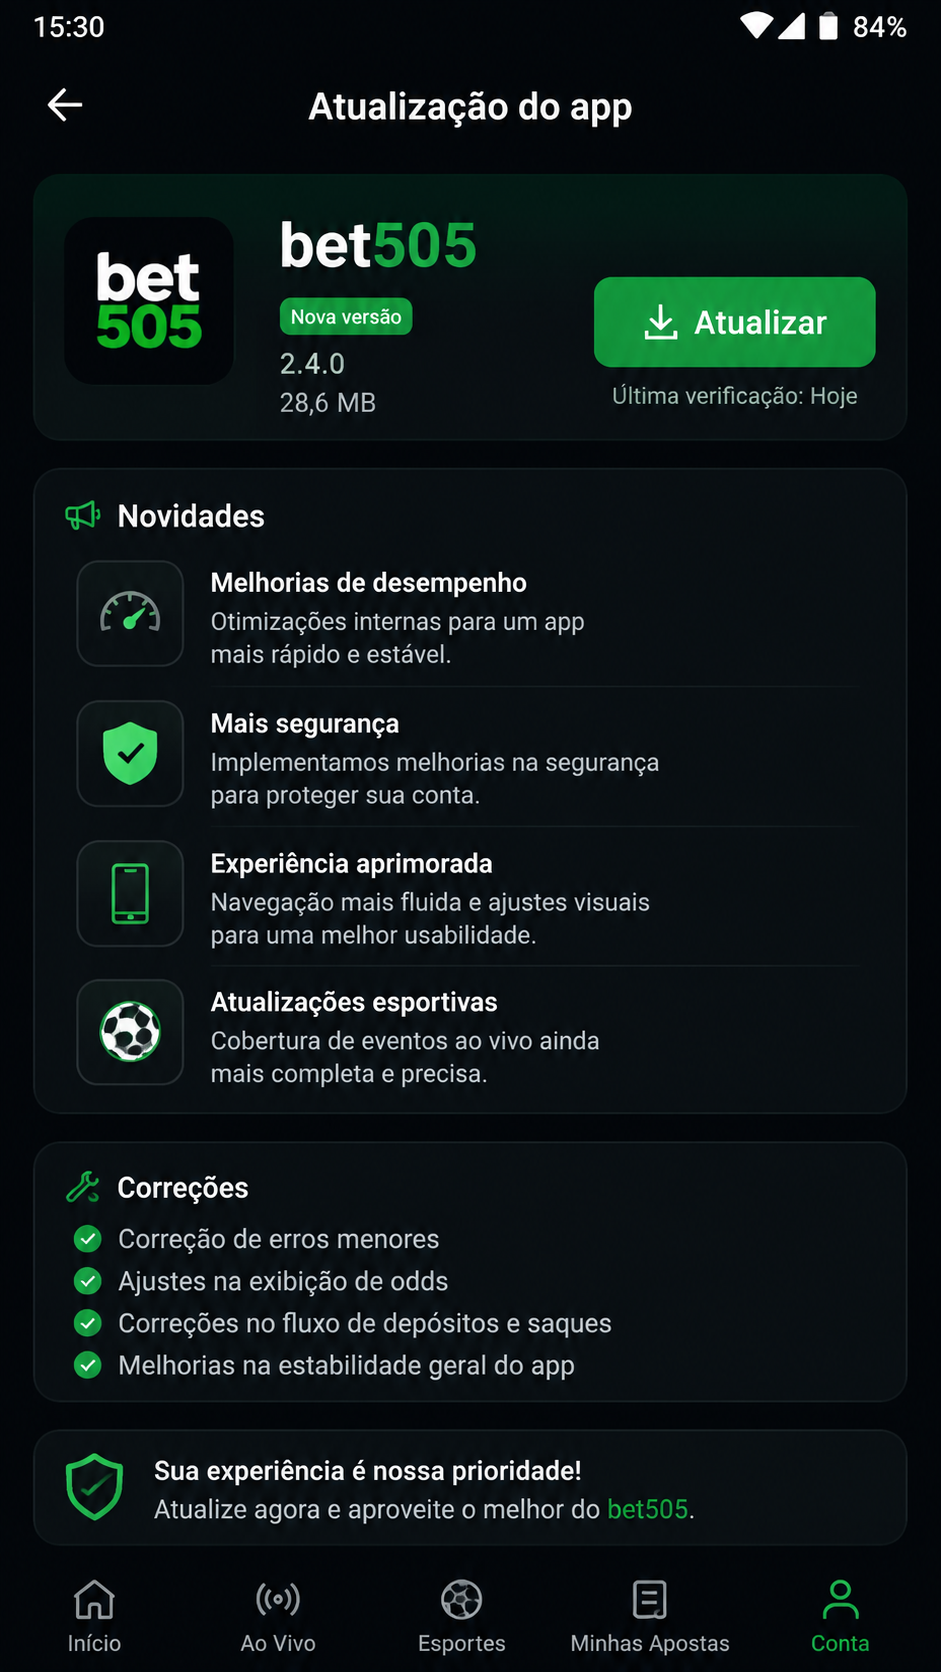
Task: Tap the Atualizar download button
Action: point(734,322)
